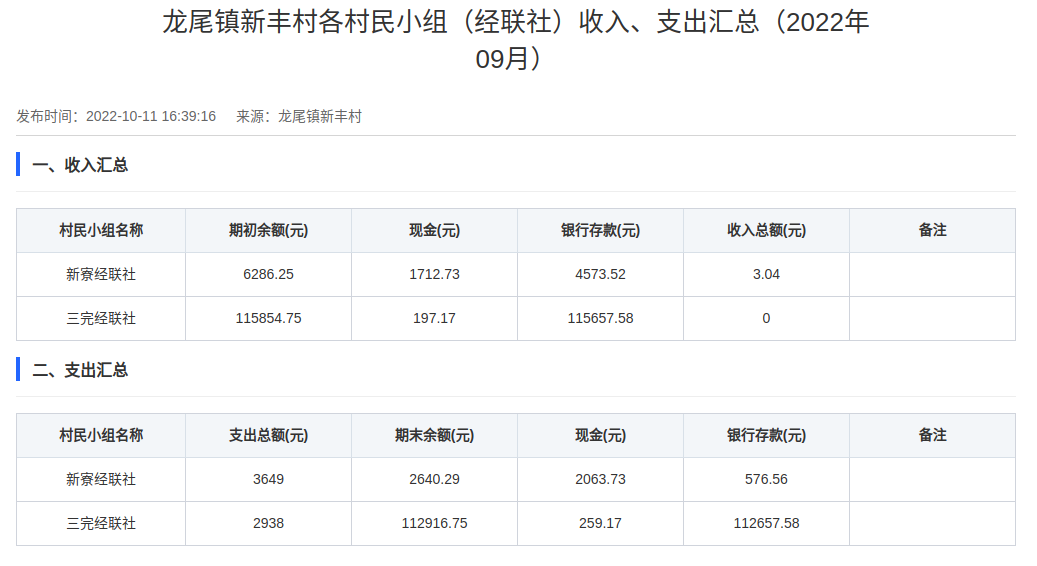The height and width of the screenshot is (566, 1037).
Task: Select the expense total value 2938
Action: (269, 524)
